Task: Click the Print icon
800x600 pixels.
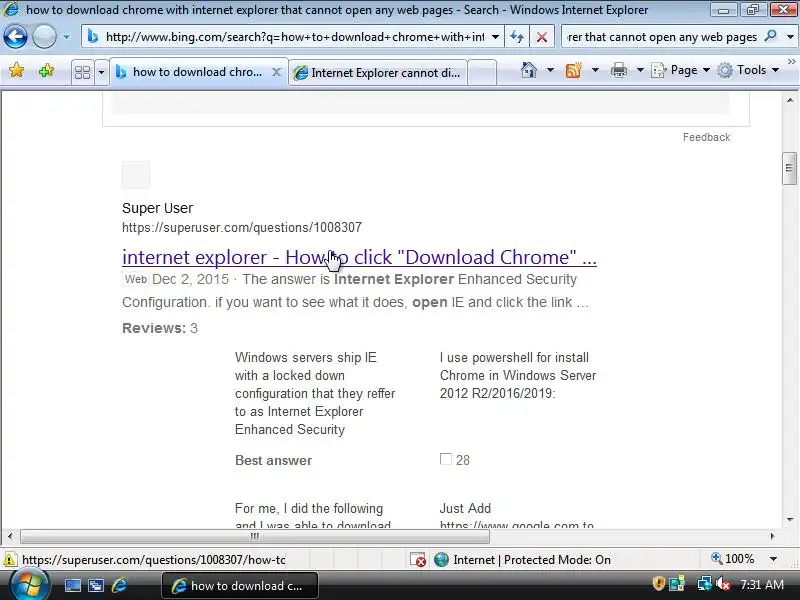Action: tap(618, 70)
